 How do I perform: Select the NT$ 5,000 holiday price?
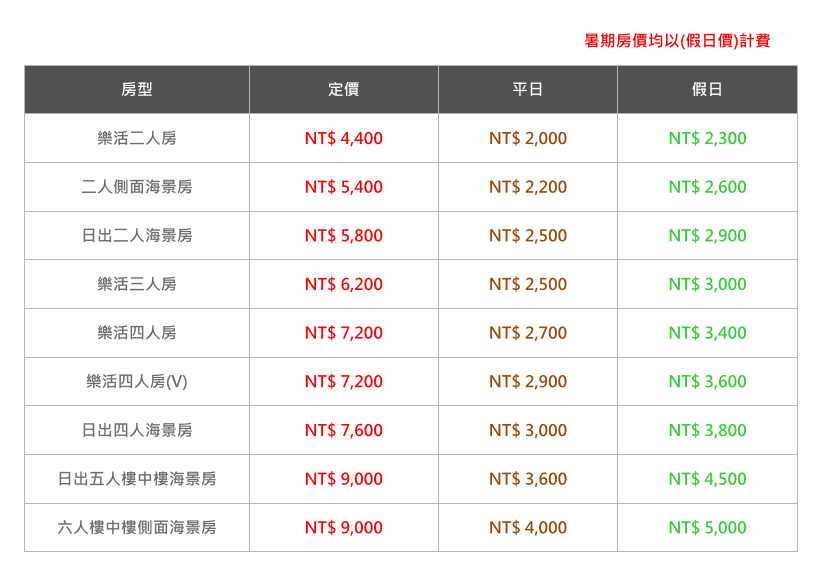707,528
